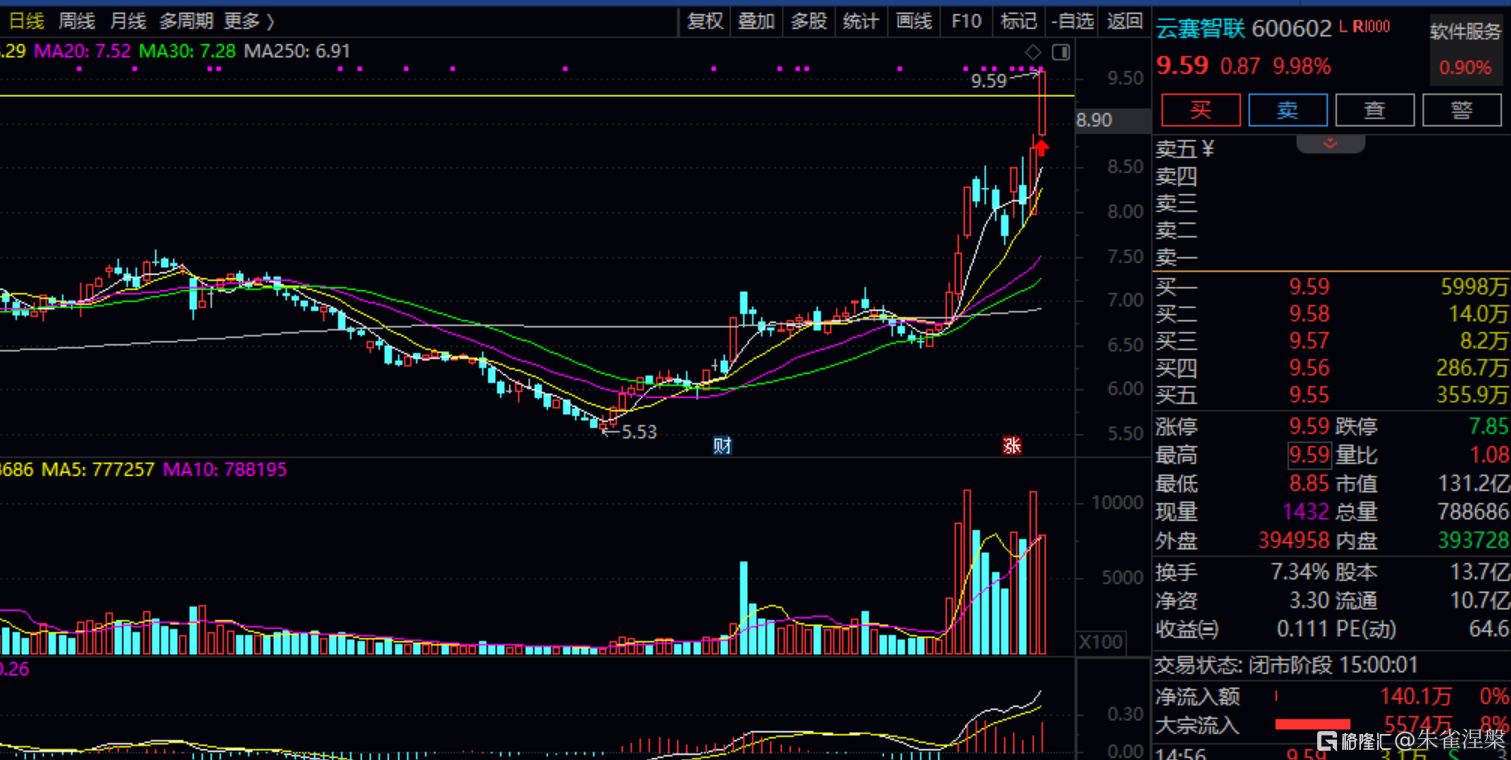
Task: Toggle the side panel layout icon
Action: coord(1061,52)
